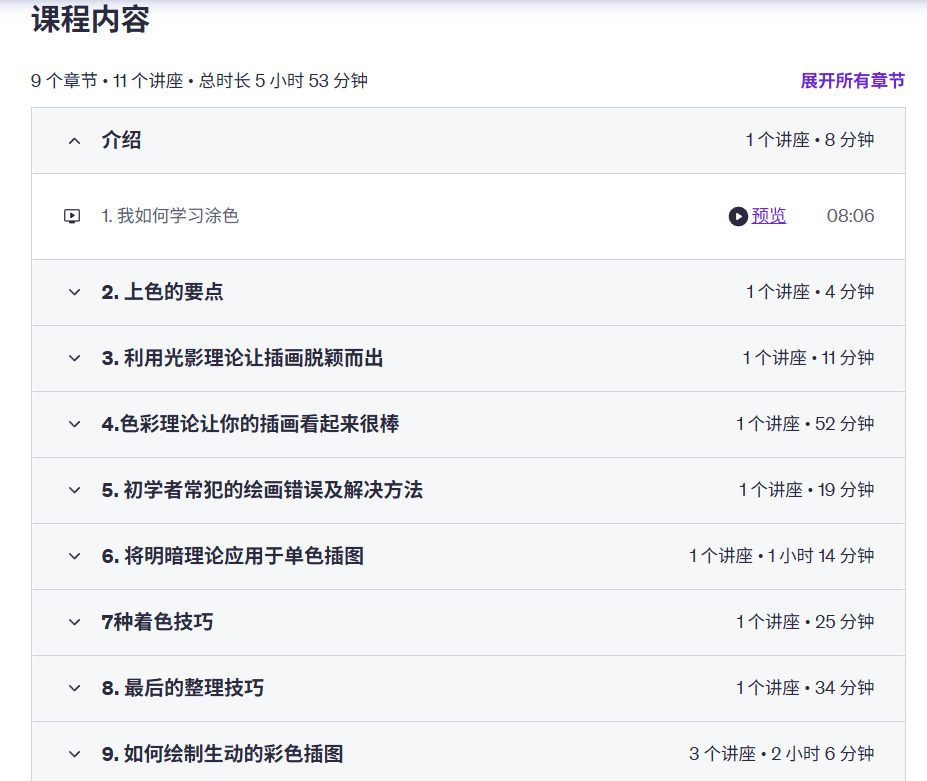
Task: Expand chevron for 9. 如何绘制生动的彩色插图
Action: pyautogui.click(x=74, y=754)
